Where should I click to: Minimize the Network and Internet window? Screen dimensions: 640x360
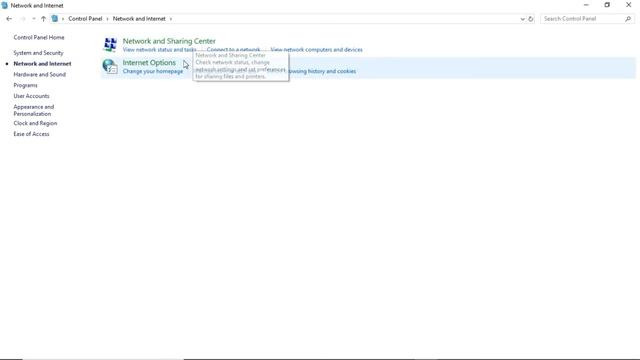(586, 5)
